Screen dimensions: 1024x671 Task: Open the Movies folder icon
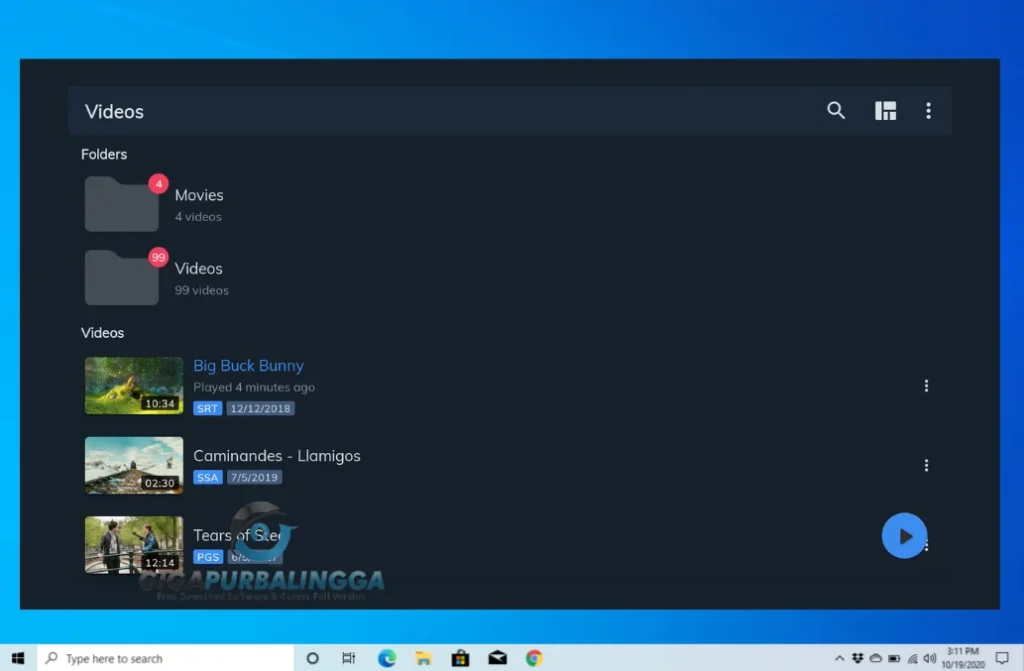pyautogui.click(x=121, y=203)
